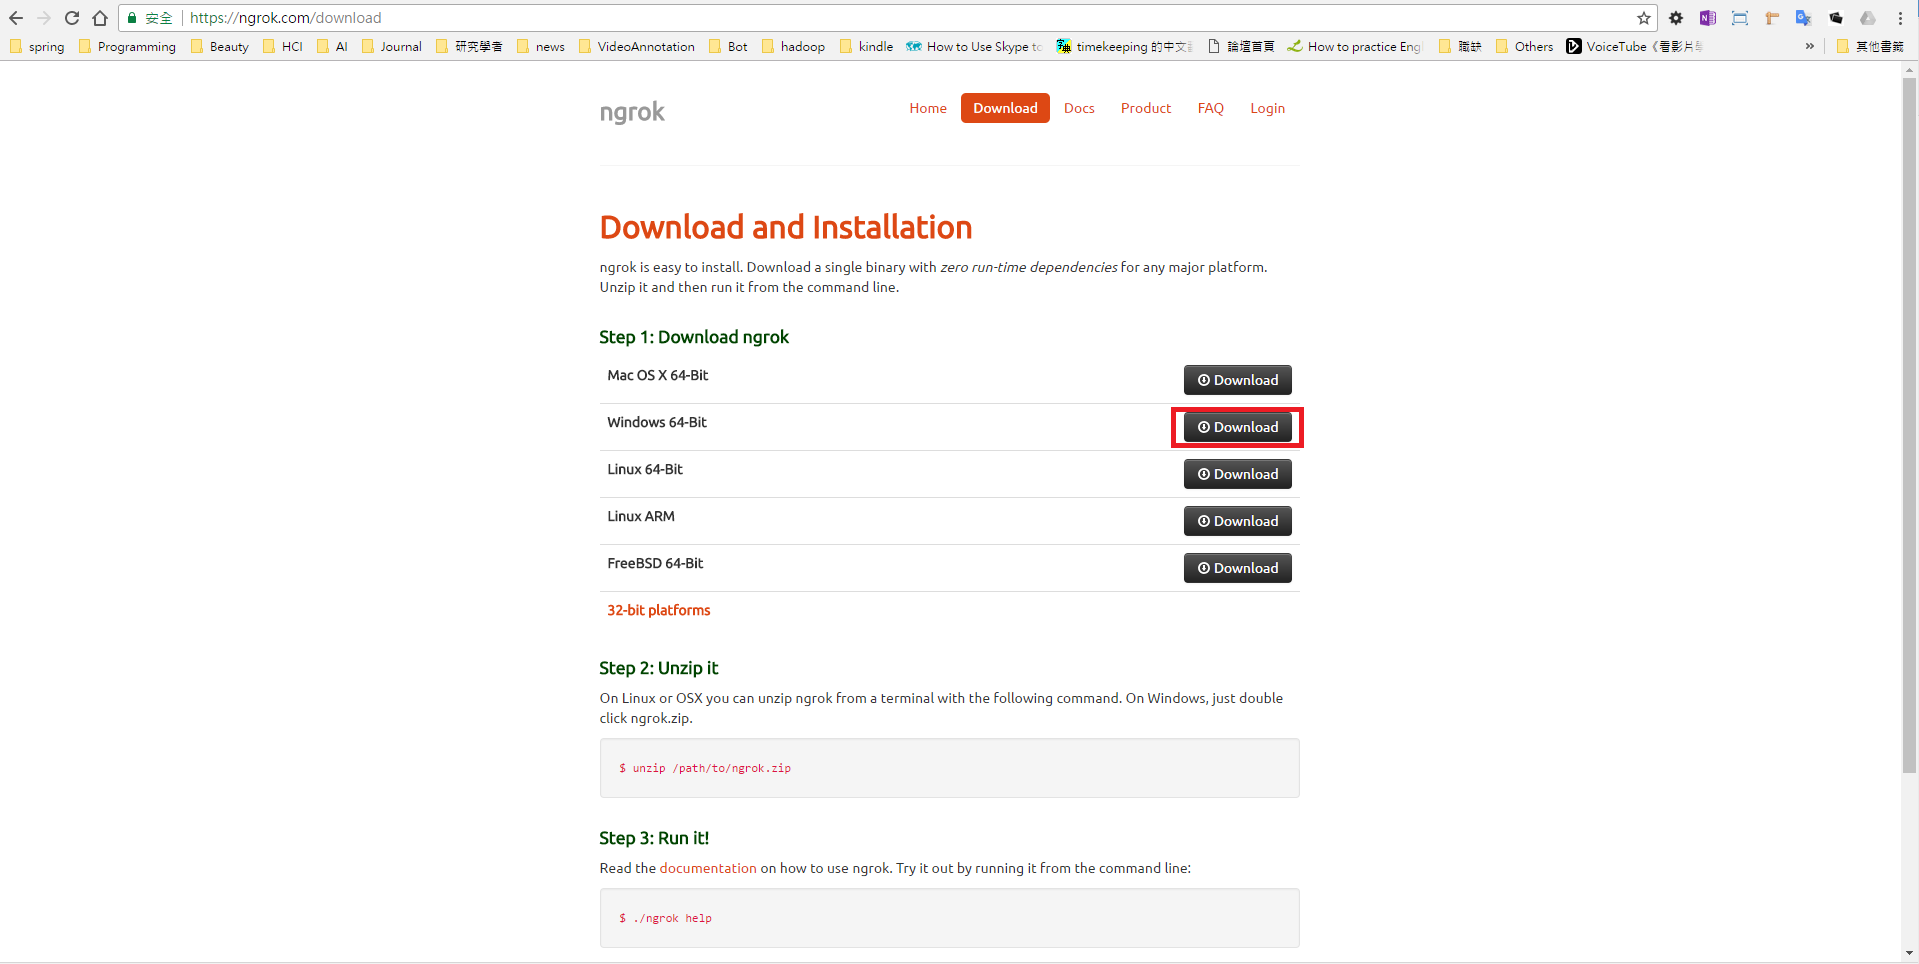Open the FAQ nav item
1919x964 pixels.
1211,108
